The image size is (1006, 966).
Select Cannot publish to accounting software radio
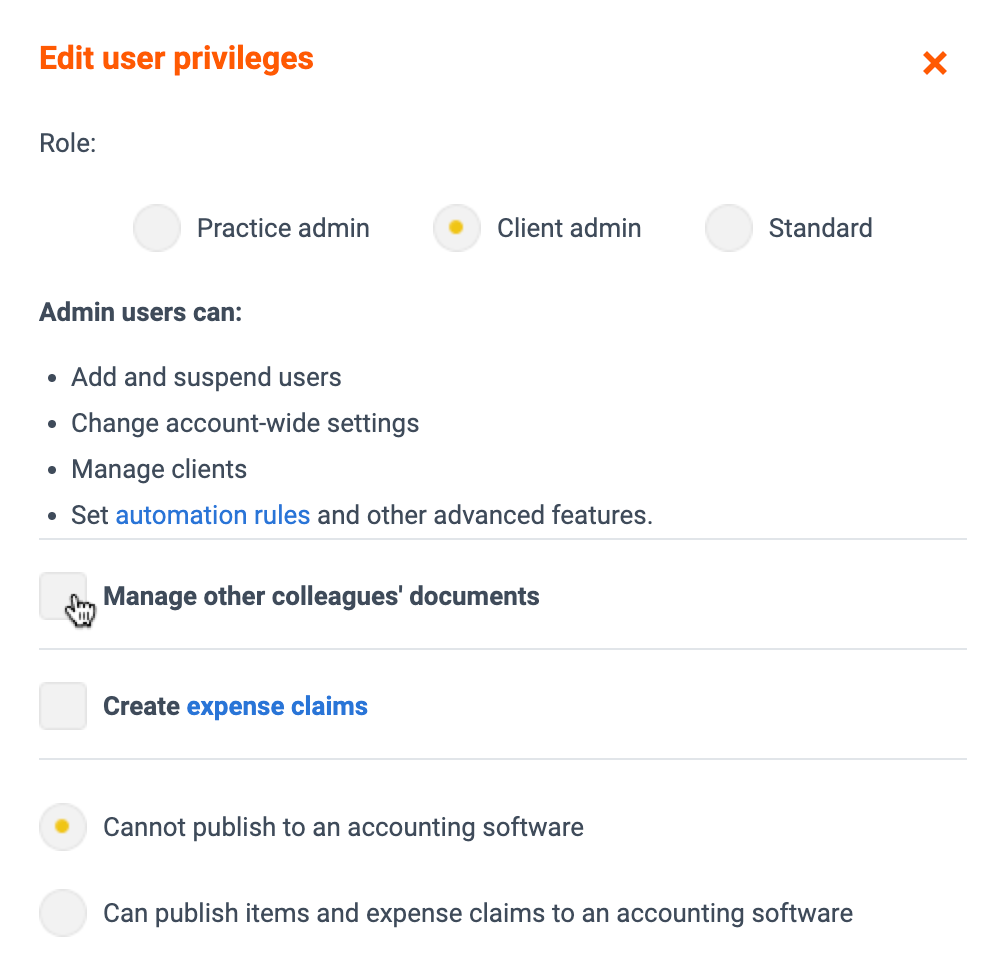pos(62,826)
